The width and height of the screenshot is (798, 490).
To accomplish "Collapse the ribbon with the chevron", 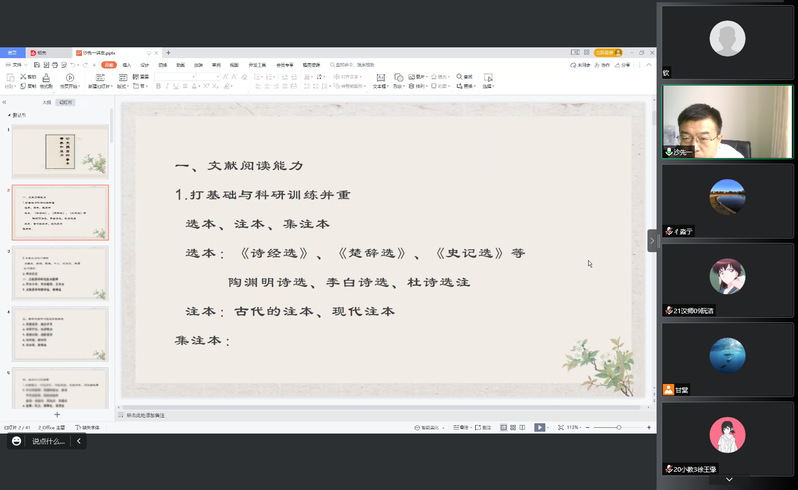I will (x=648, y=65).
